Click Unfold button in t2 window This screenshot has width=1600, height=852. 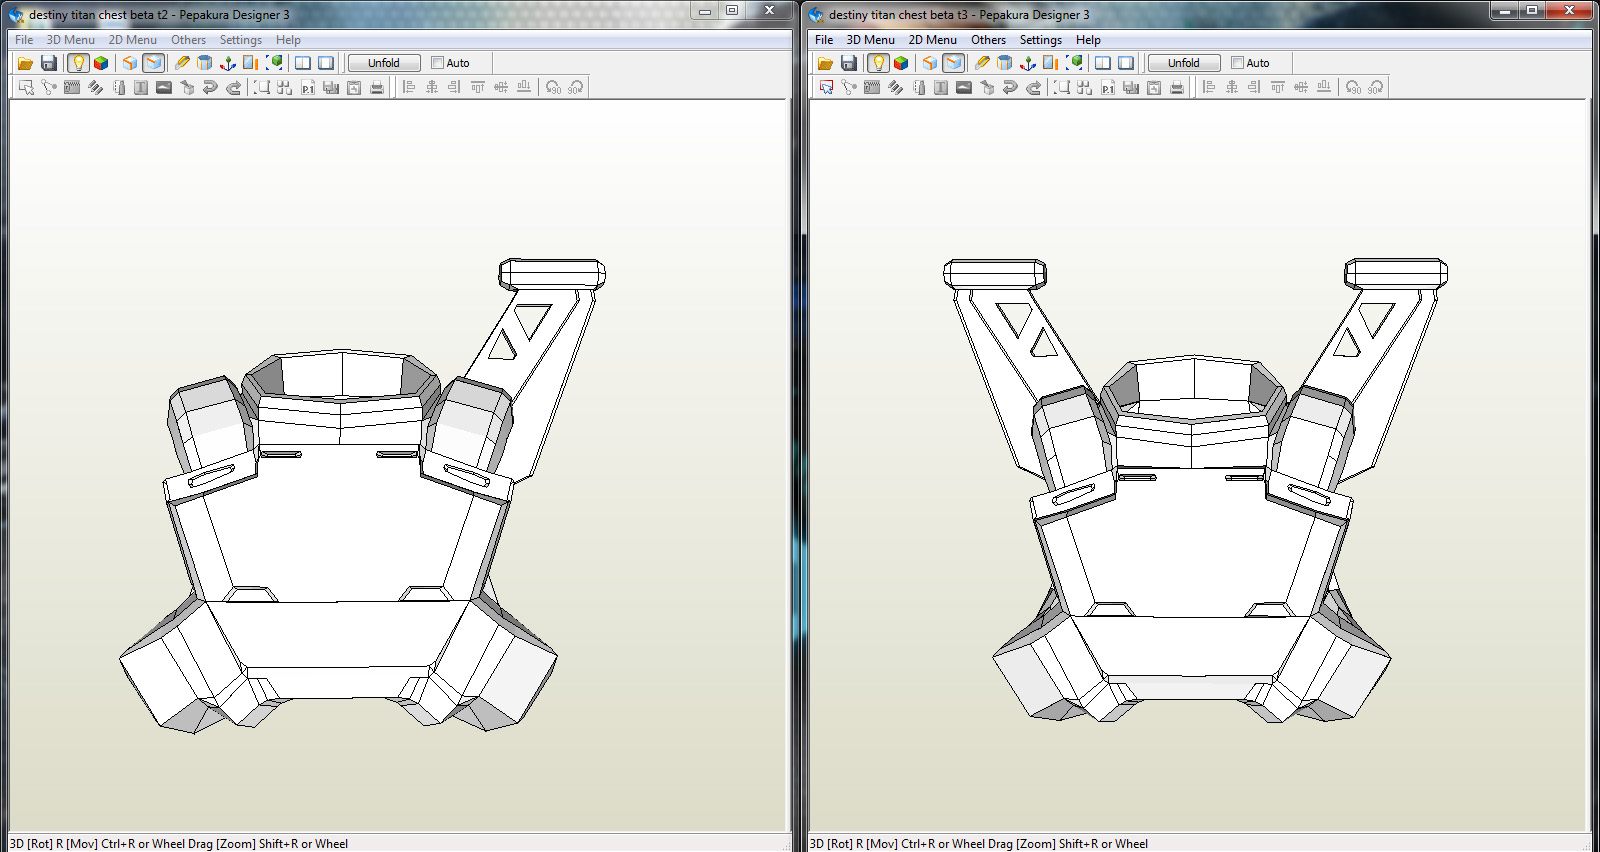(384, 63)
